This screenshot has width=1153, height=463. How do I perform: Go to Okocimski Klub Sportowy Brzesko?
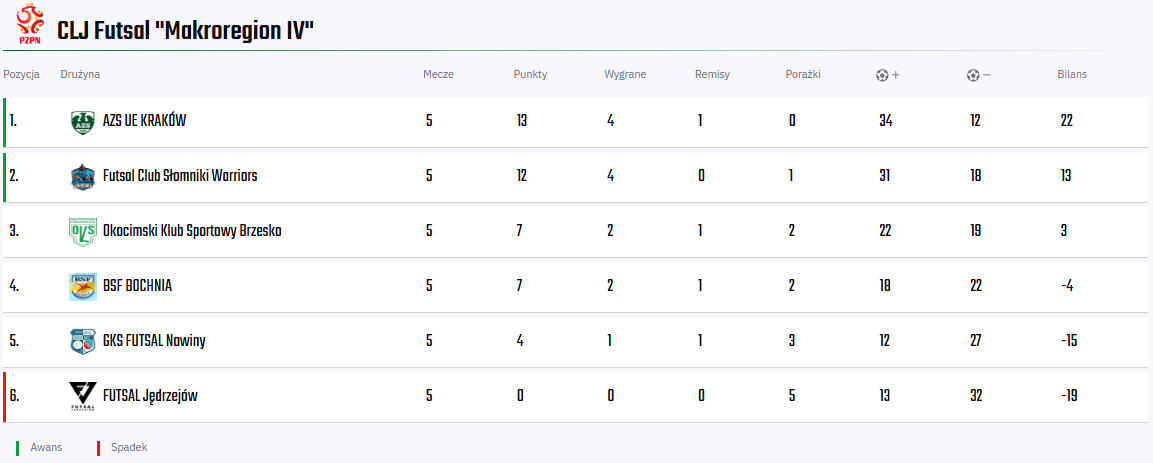pyautogui.click(x=192, y=231)
